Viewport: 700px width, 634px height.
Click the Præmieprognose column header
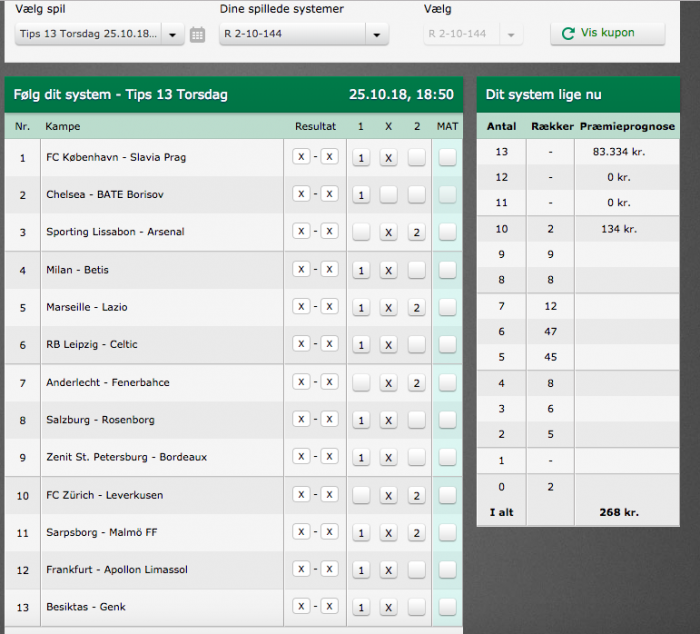point(627,126)
